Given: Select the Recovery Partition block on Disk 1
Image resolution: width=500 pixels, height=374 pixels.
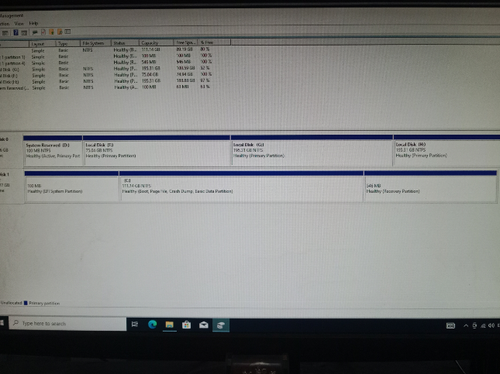Looking at the screenshot, I should (x=430, y=186).
